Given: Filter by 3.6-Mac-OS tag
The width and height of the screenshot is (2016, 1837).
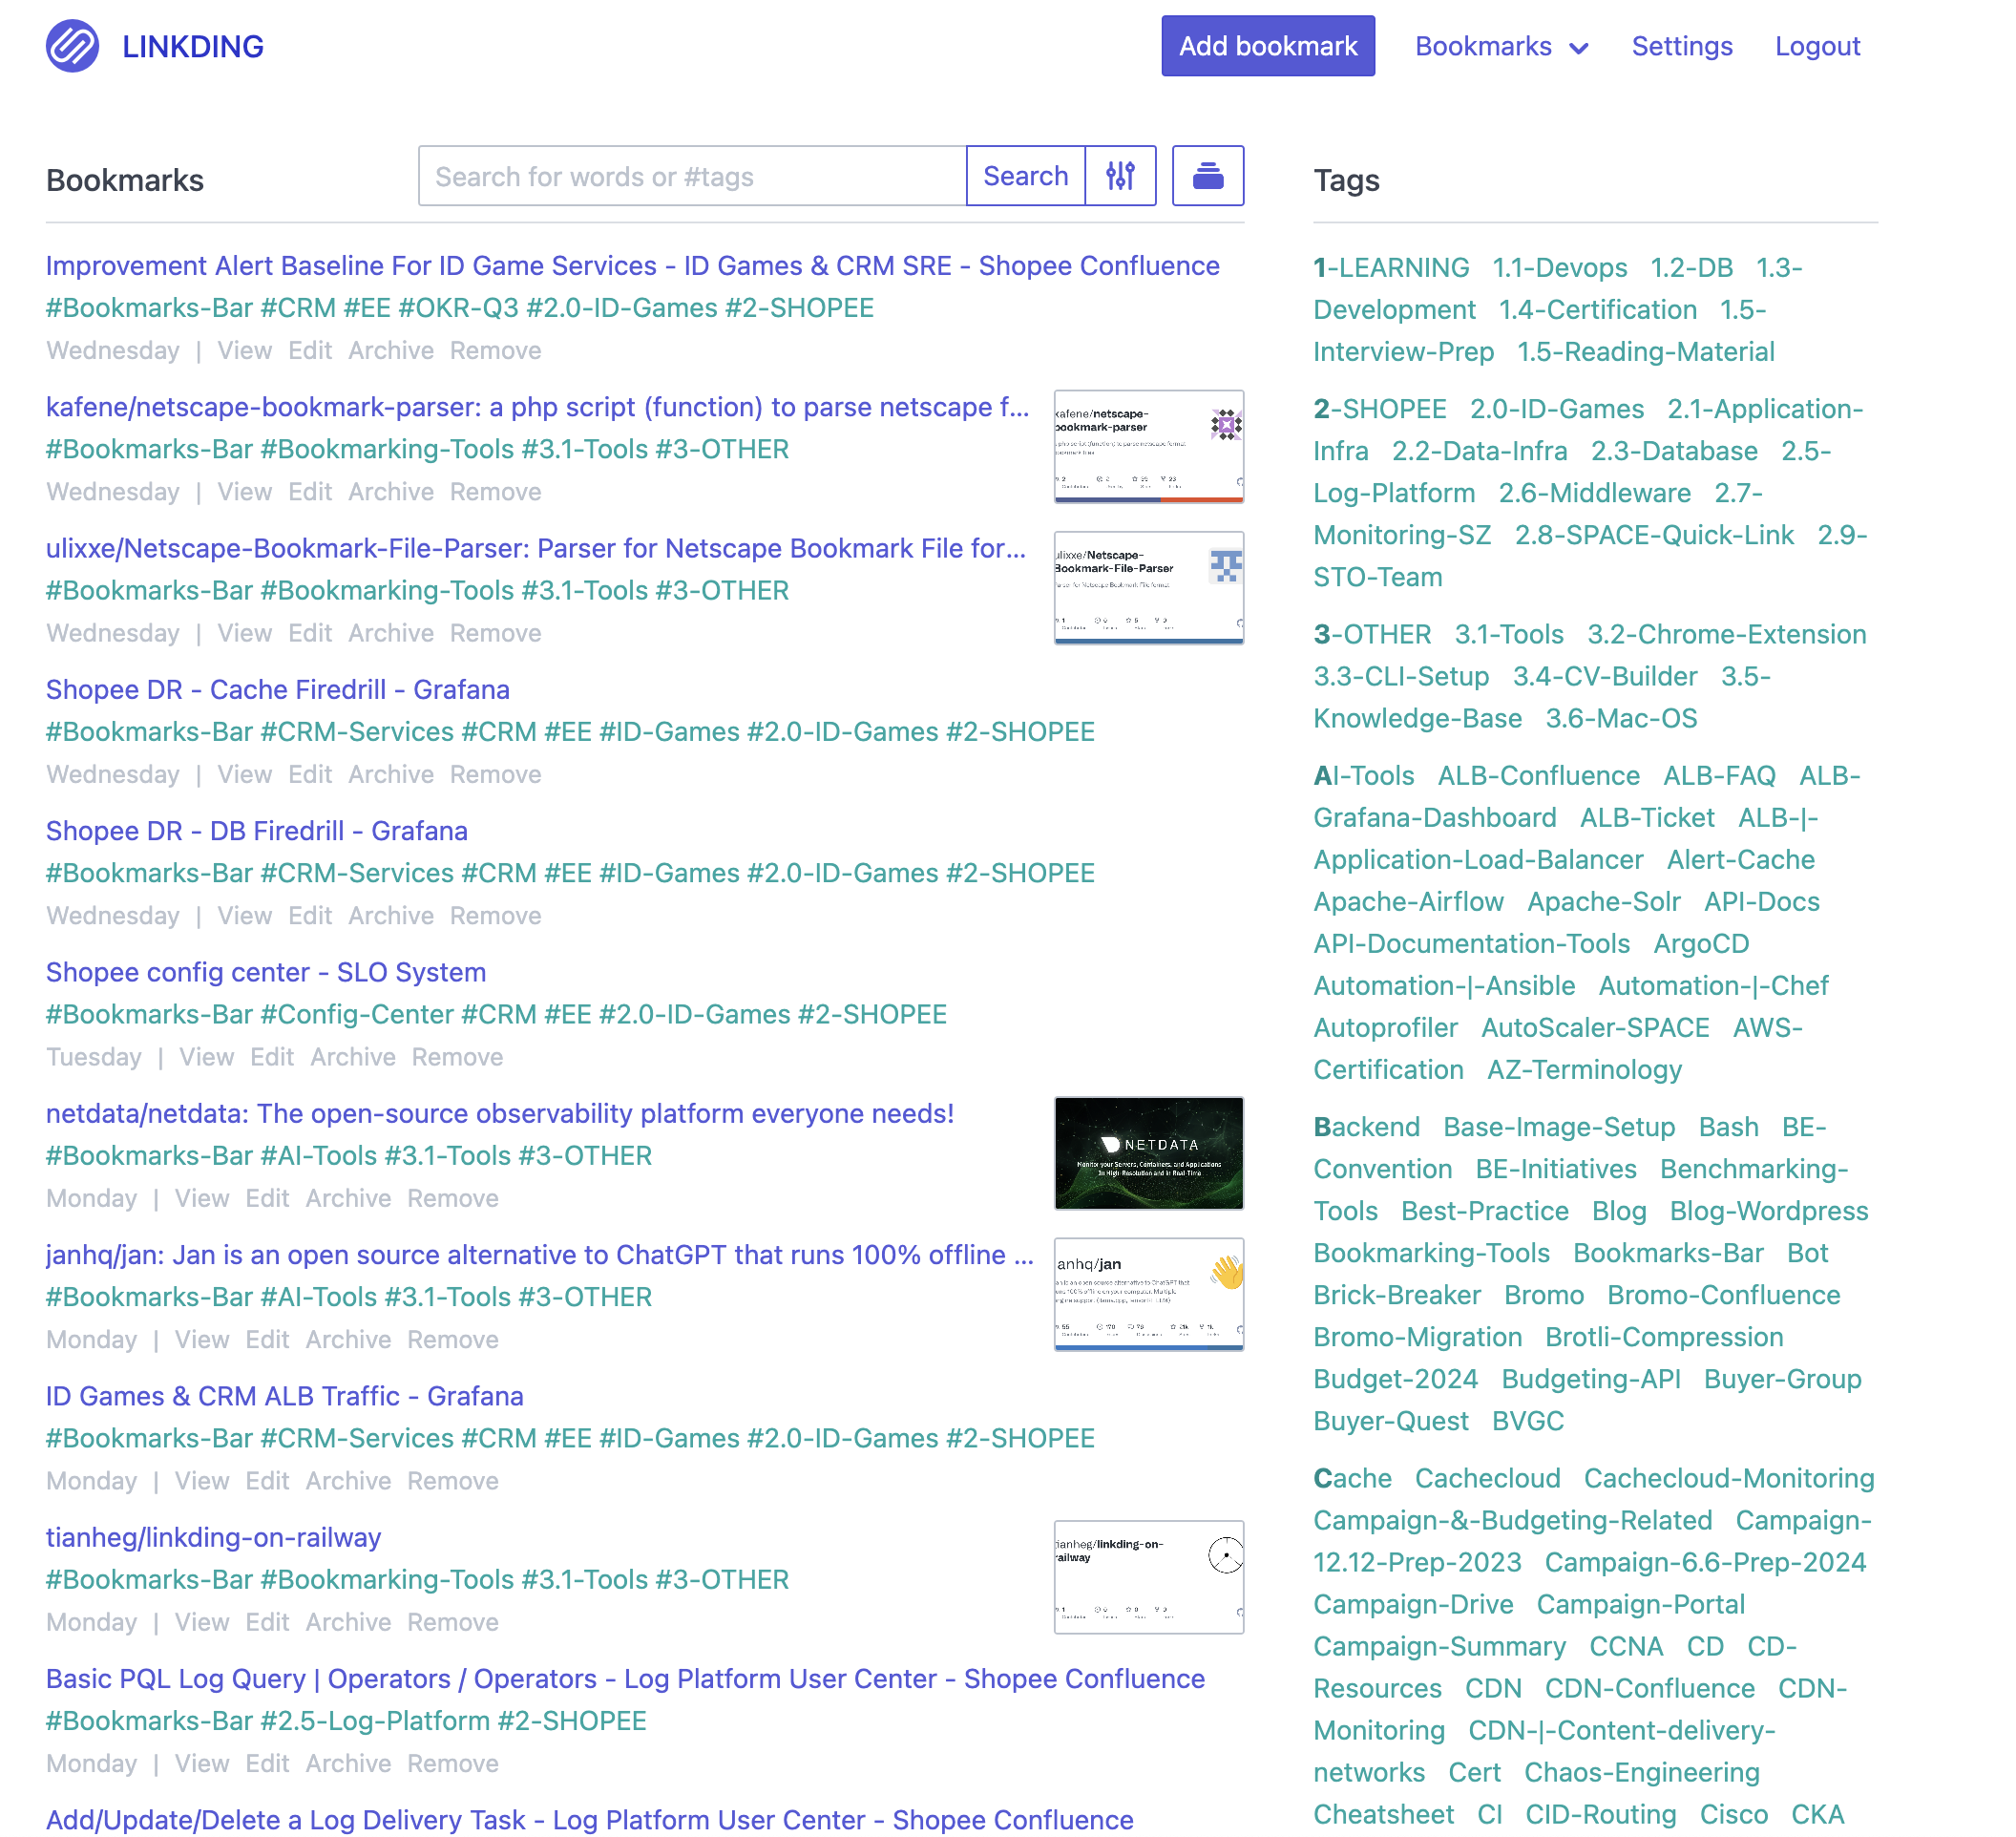Looking at the screenshot, I should coord(1621,718).
